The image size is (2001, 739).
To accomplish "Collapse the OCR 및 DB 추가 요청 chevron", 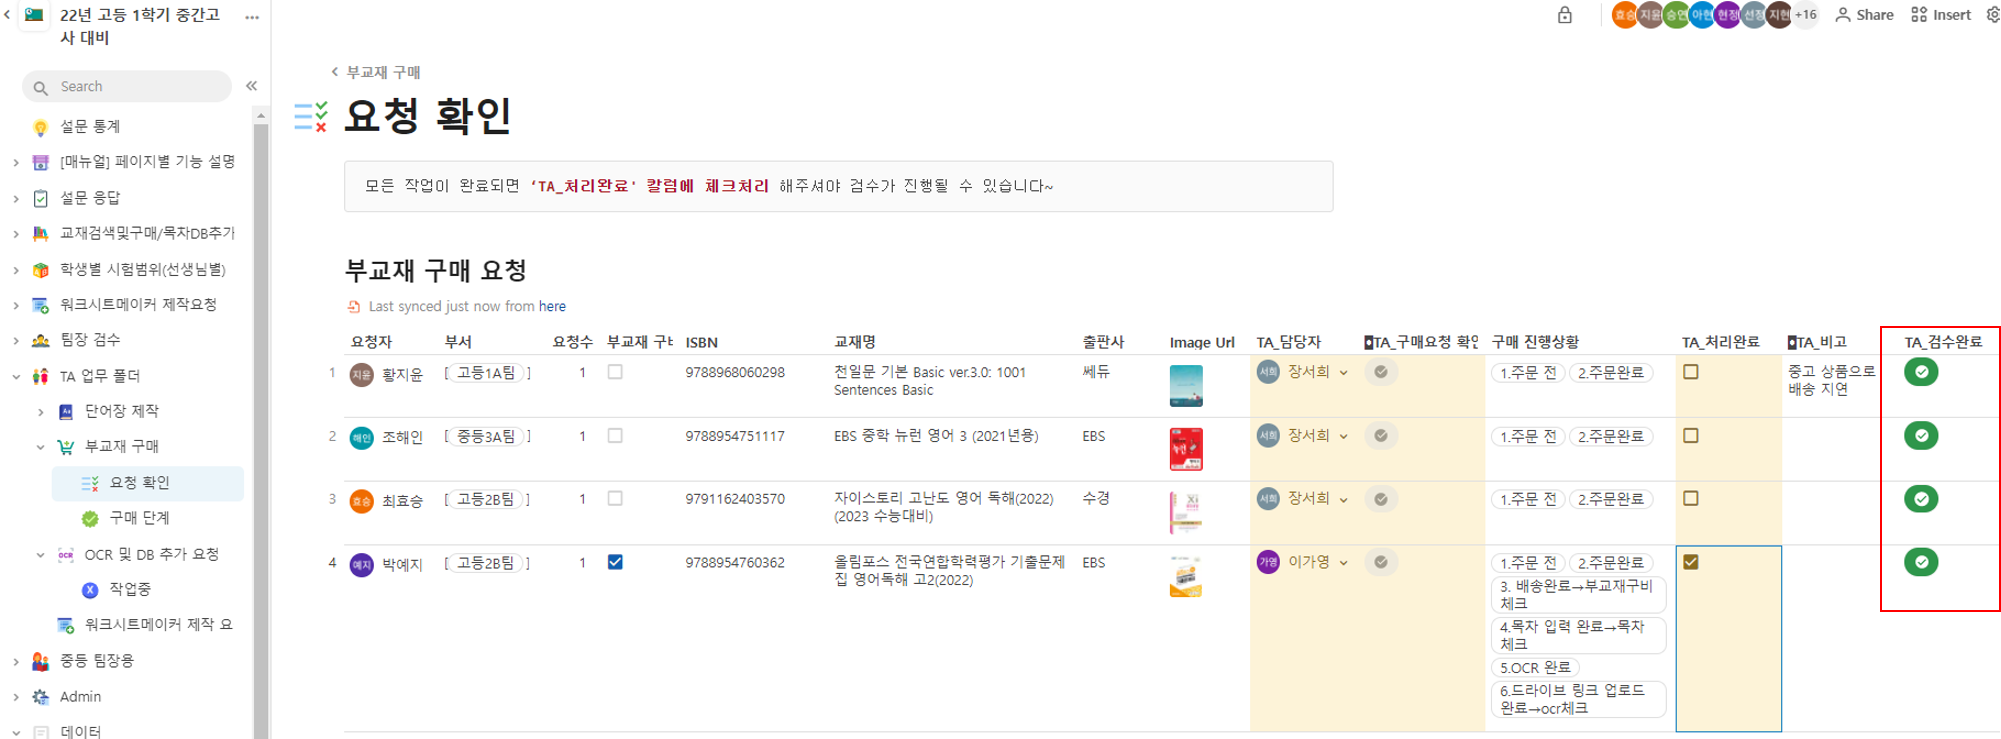I will (x=40, y=554).
